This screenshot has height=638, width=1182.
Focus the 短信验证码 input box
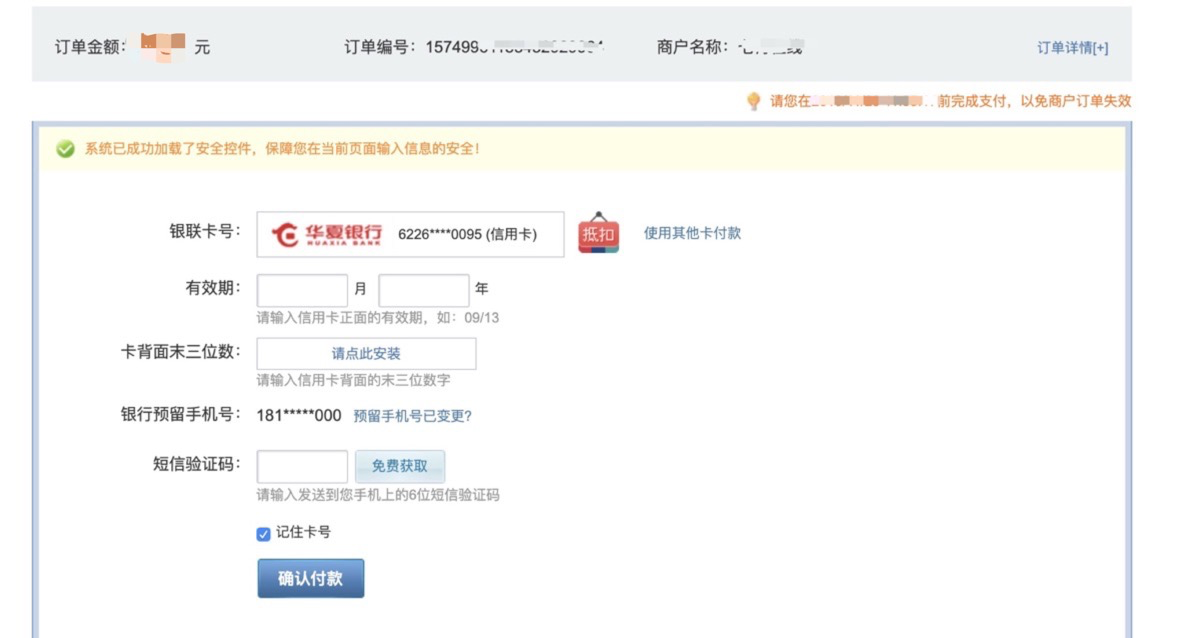pyautogui.click(x=302, y=466)
